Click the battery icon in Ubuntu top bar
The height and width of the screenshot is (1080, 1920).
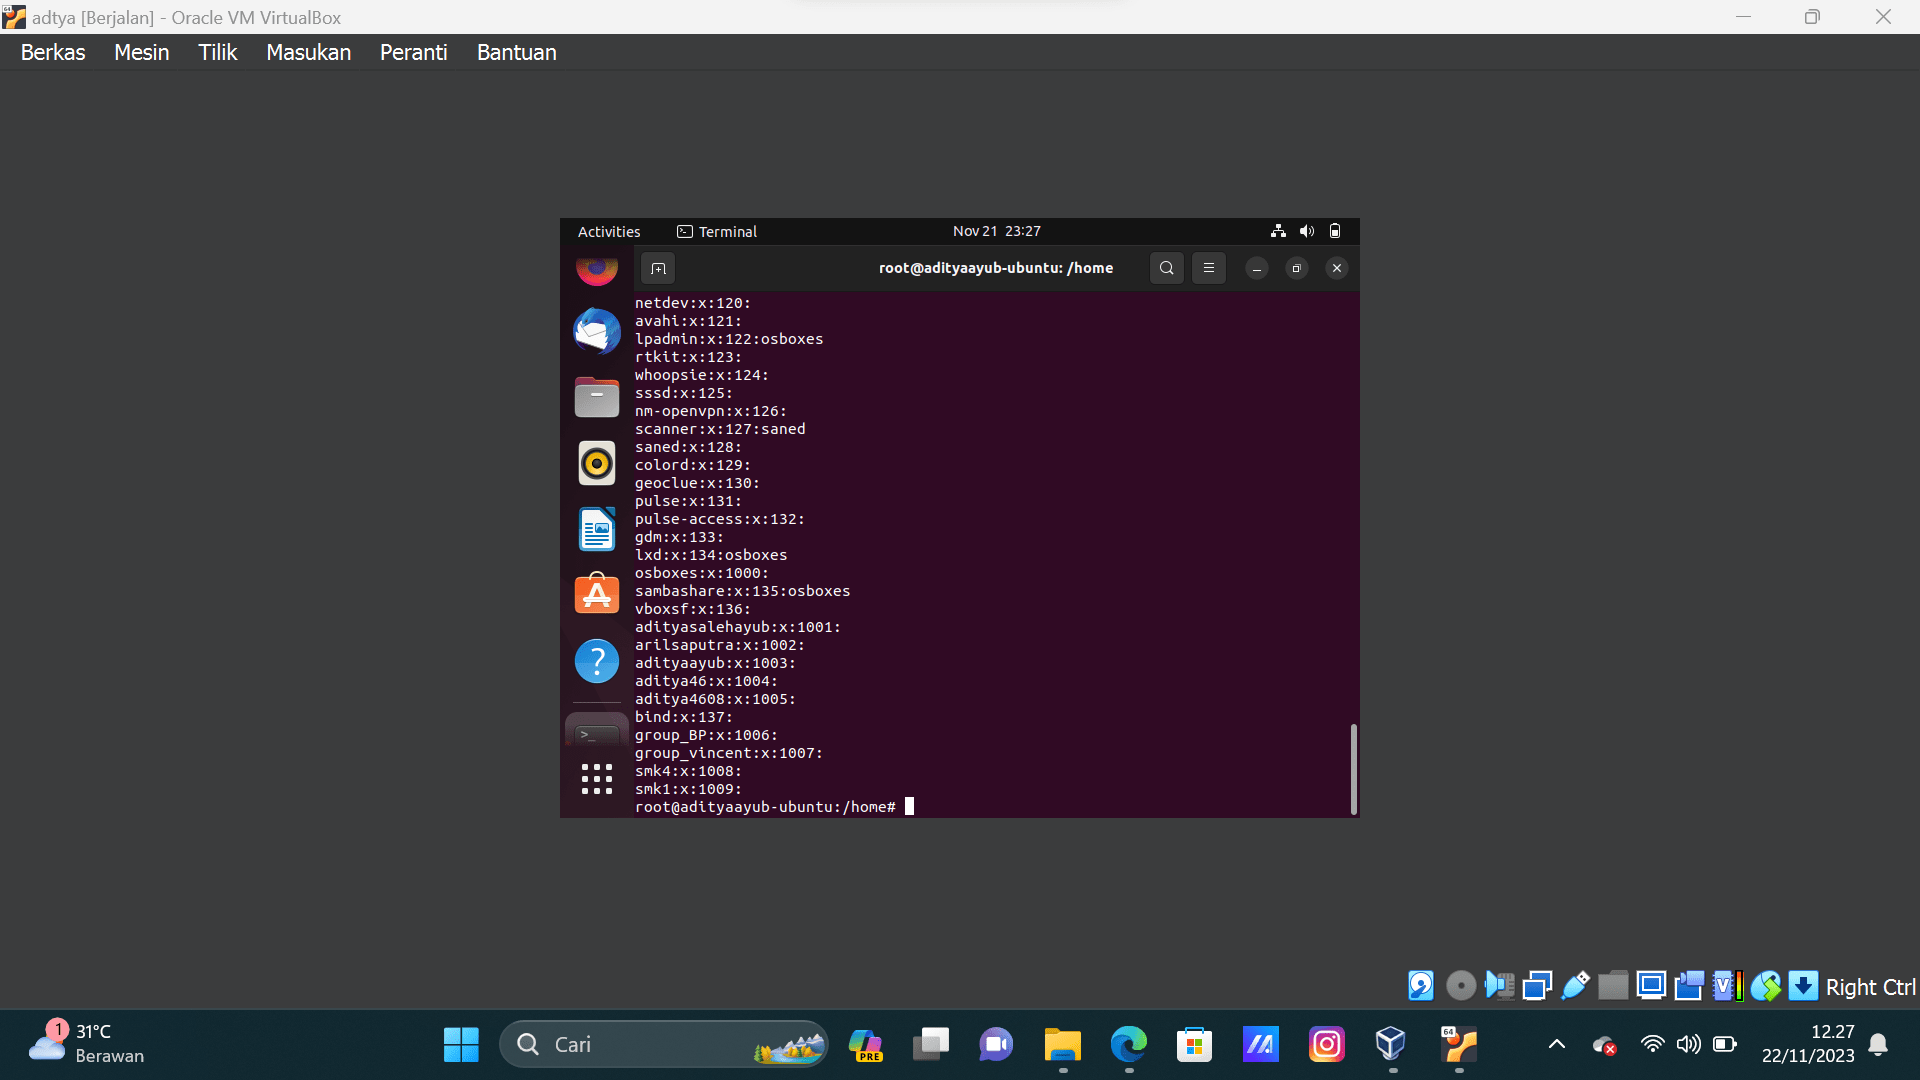tap(1334, 231)
